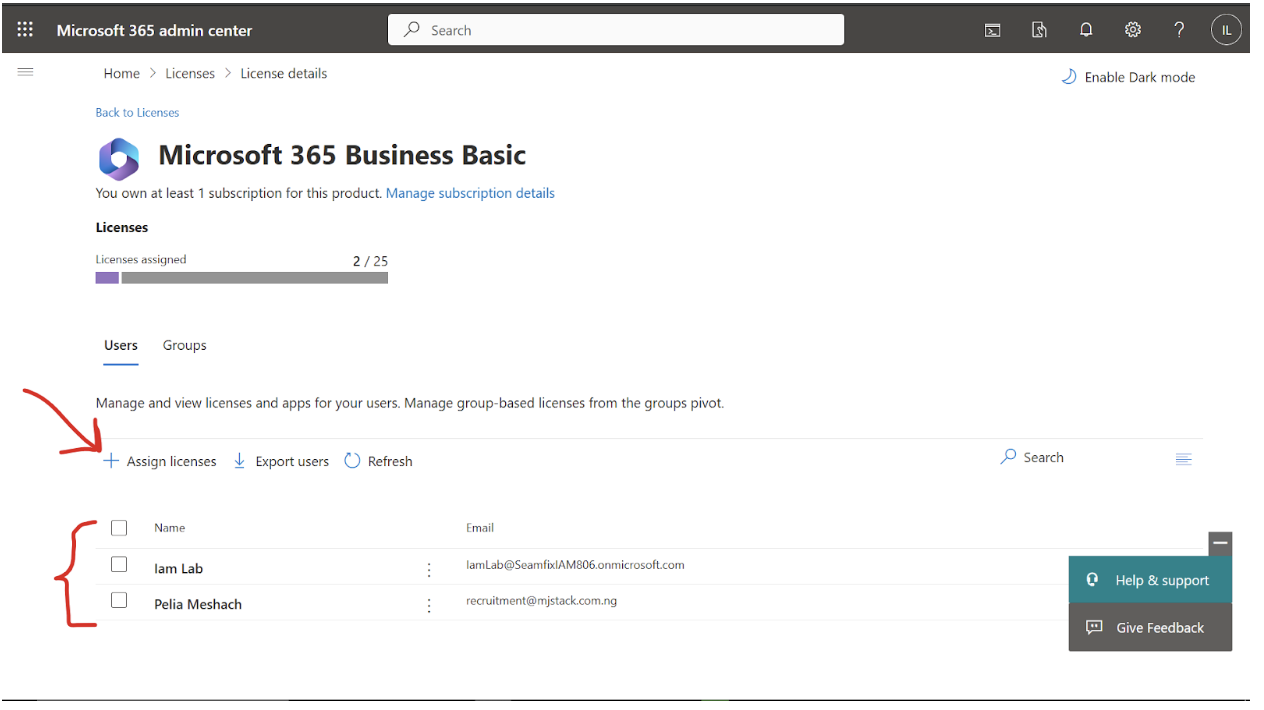Click the name Pelia Meshach
The image size is (1264, 710).
click(198, 604)
